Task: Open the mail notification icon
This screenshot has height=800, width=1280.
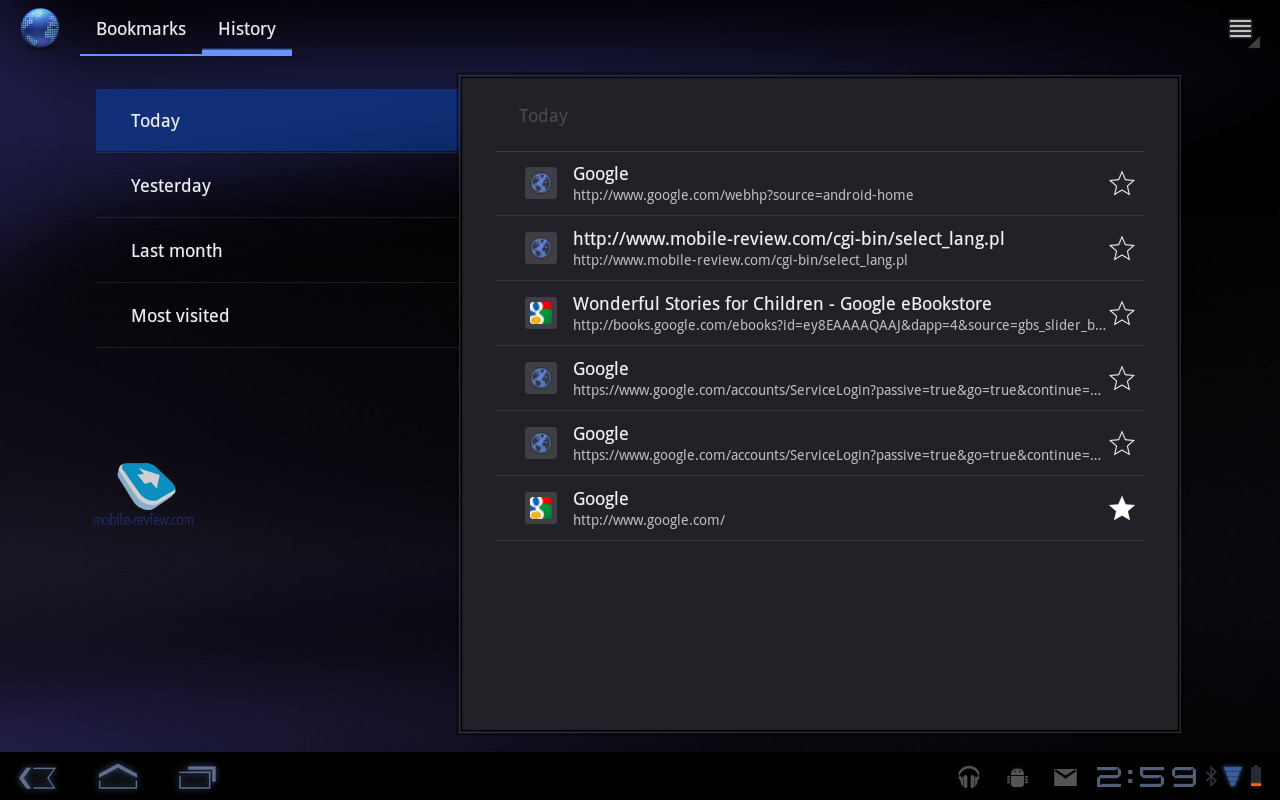Action: [x=1065, y=777]
